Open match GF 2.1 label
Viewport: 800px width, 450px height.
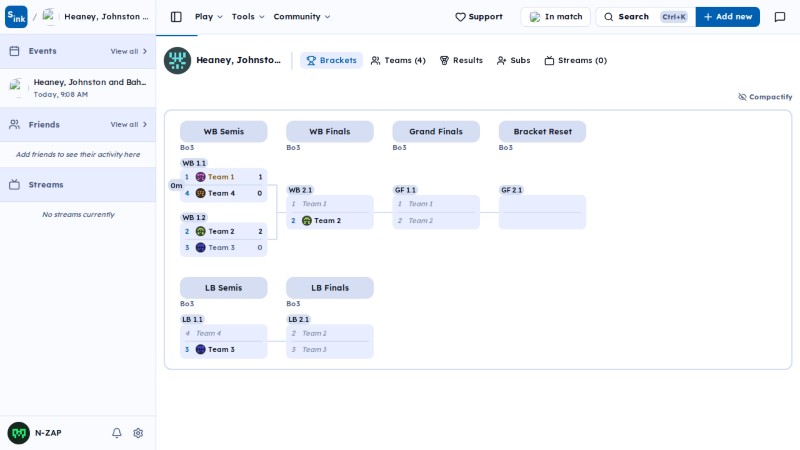512,190
